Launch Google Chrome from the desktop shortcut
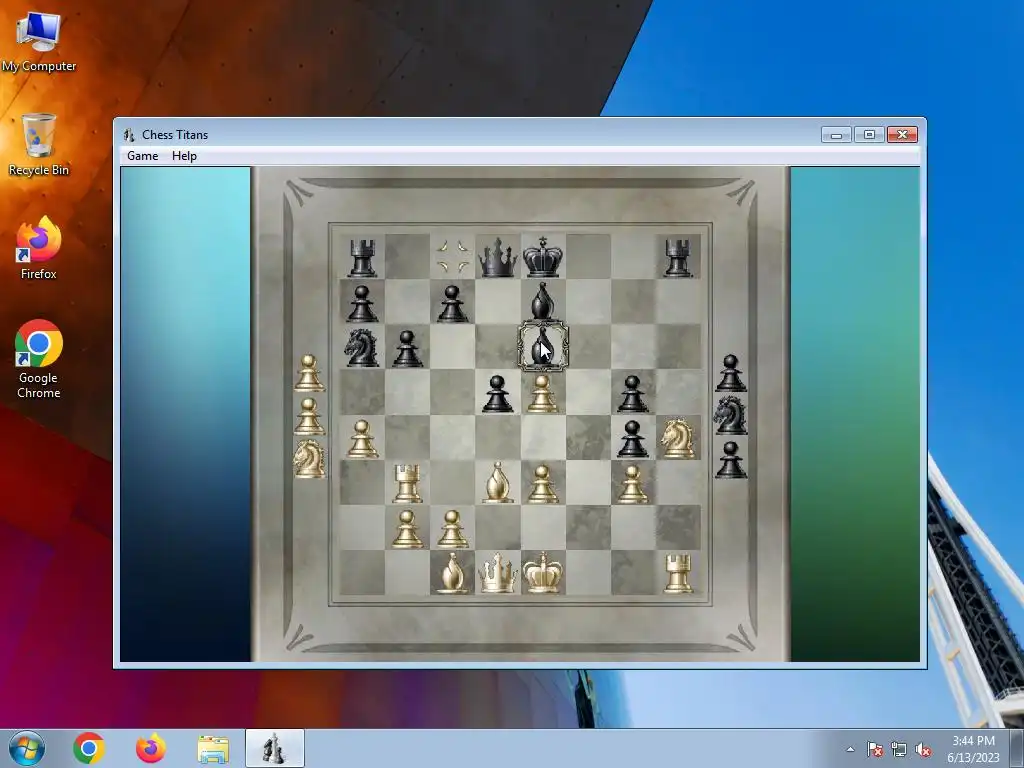This screenshot has height=768, width=1024. pos(39,359)
